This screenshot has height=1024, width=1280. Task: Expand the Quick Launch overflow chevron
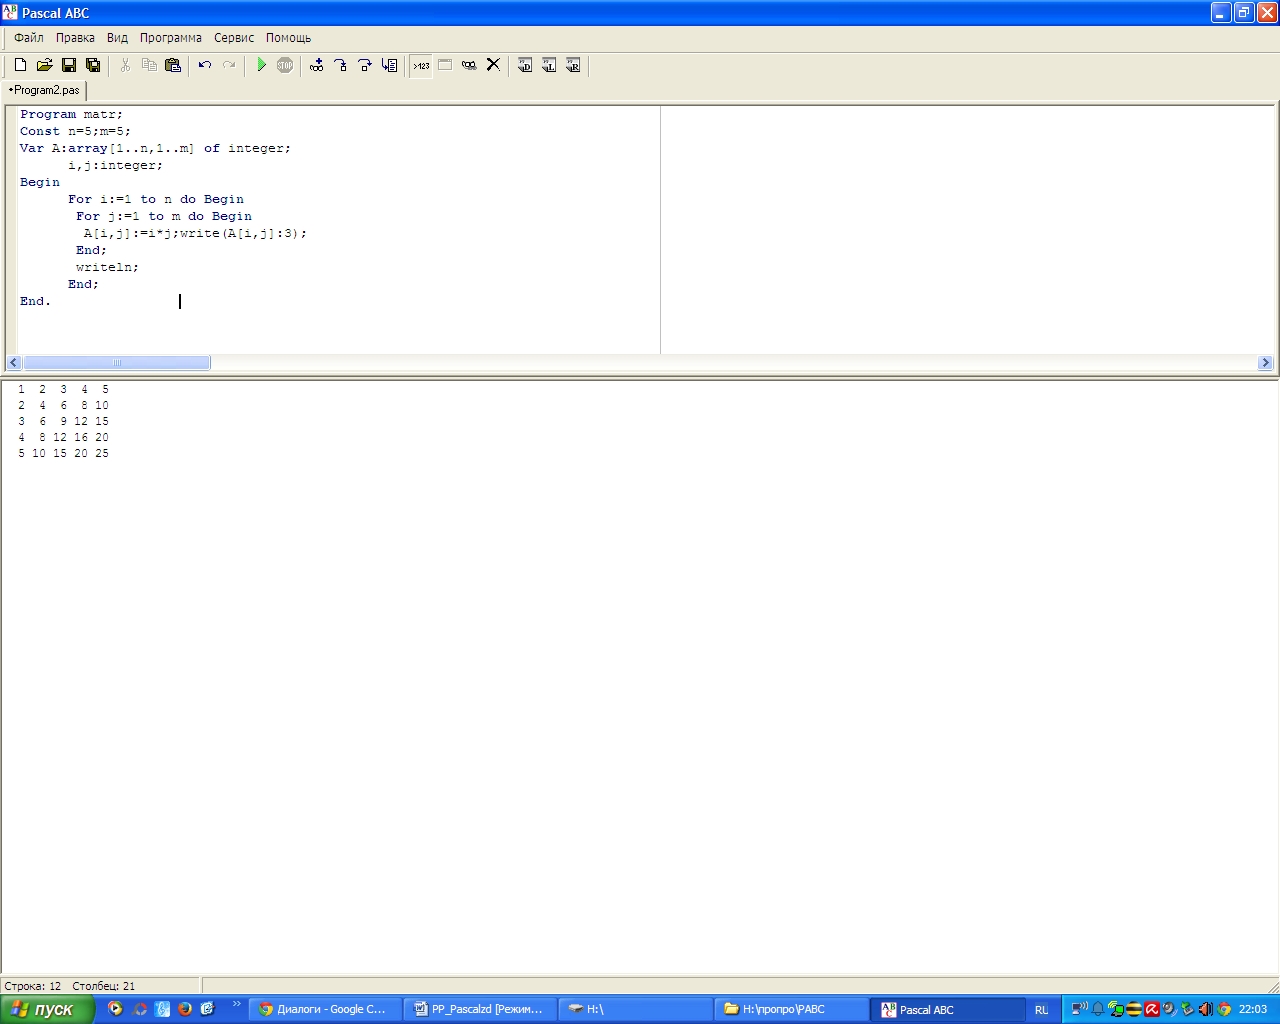pyautogui.click(x=237, y=1005)
